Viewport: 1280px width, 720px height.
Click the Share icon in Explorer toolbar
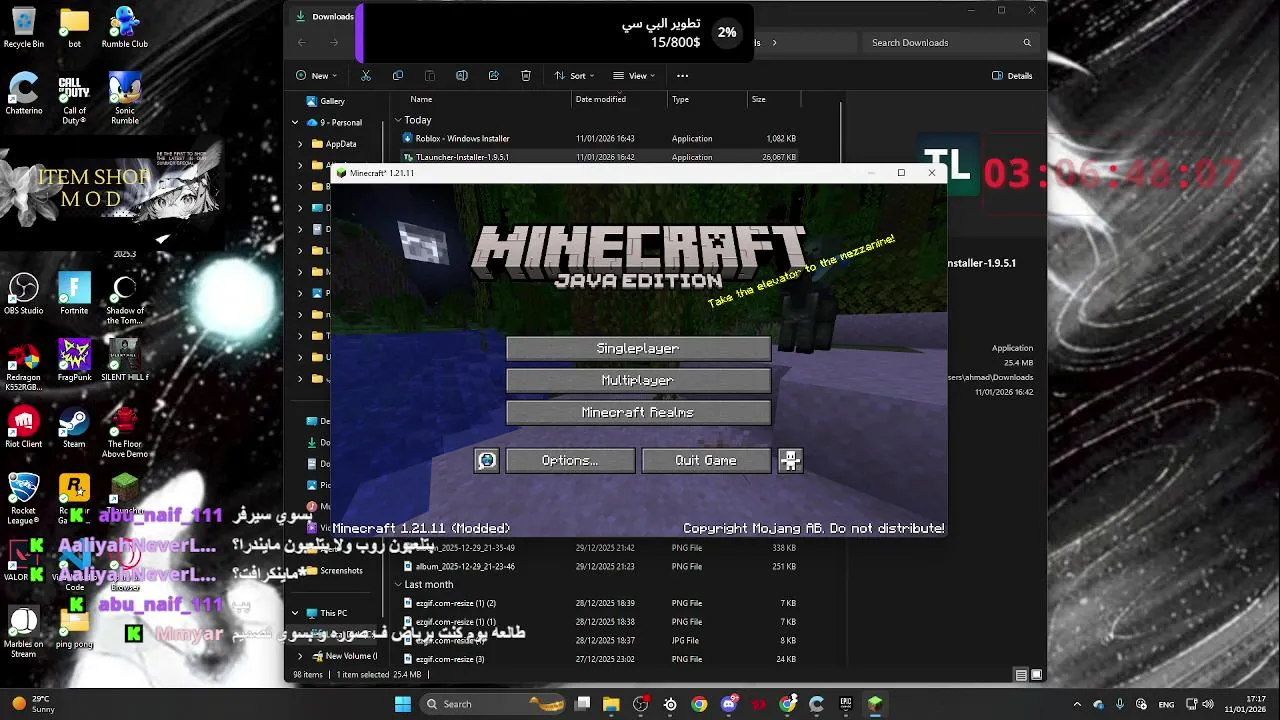494,76
